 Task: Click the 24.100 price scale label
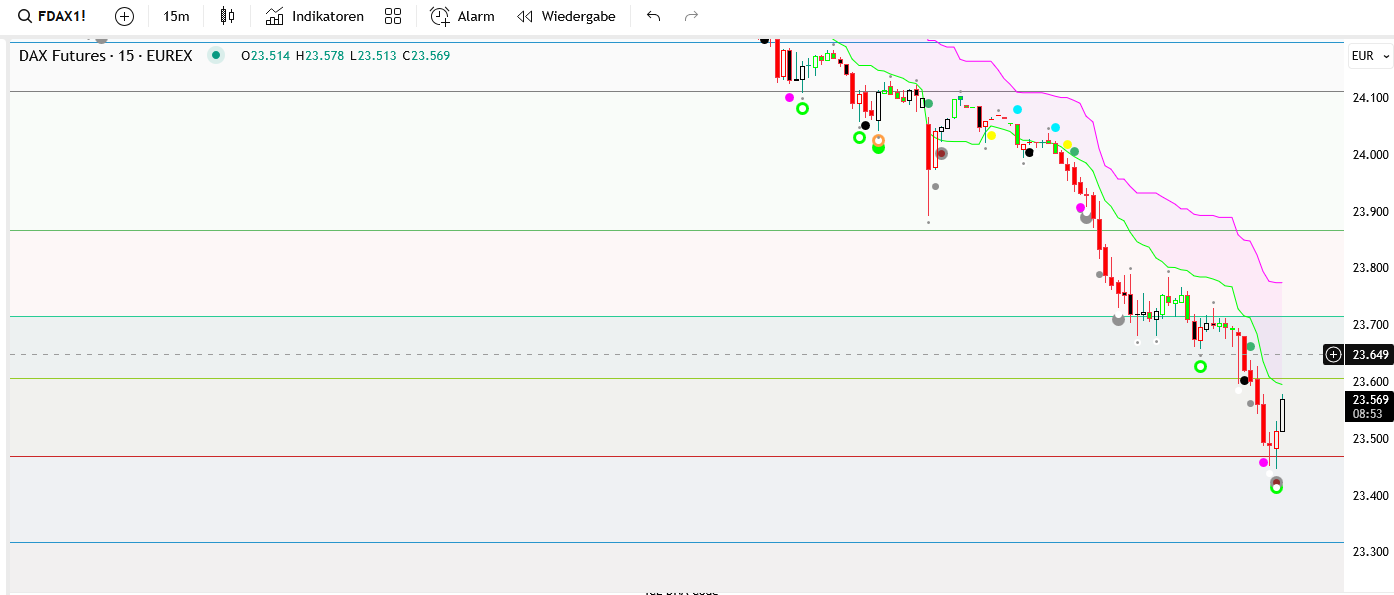[1369, 98]
